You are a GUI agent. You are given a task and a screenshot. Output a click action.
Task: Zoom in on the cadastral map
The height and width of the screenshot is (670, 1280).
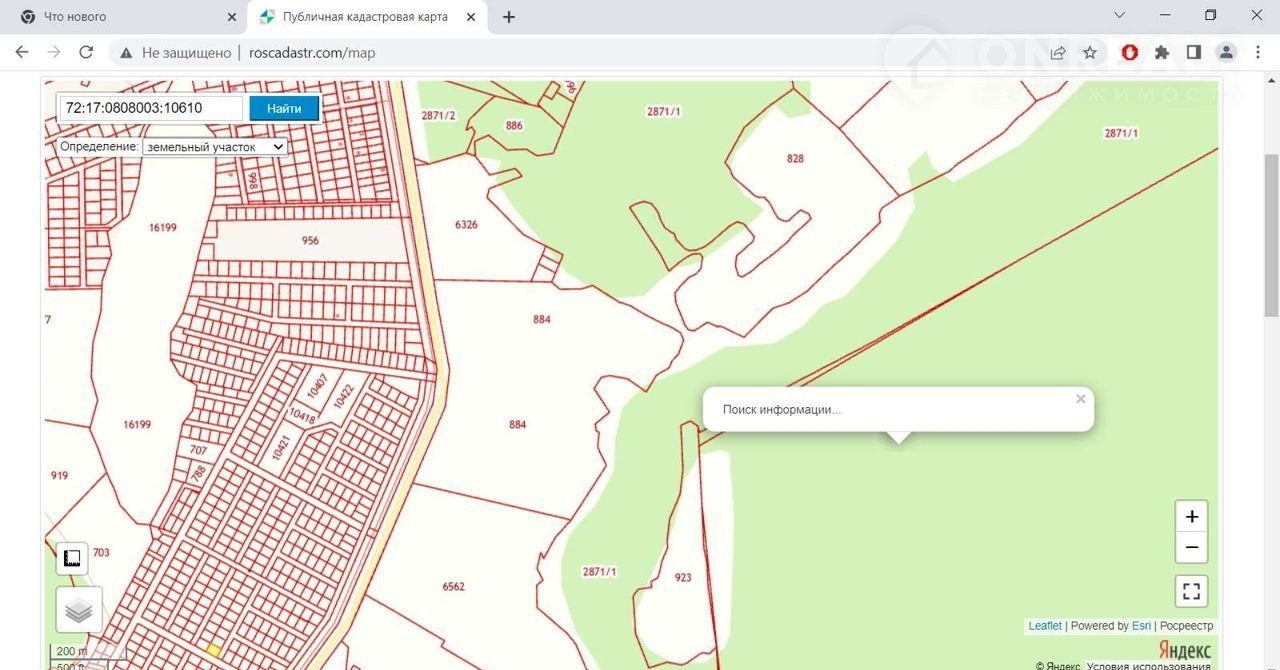tap(1191, 517)
